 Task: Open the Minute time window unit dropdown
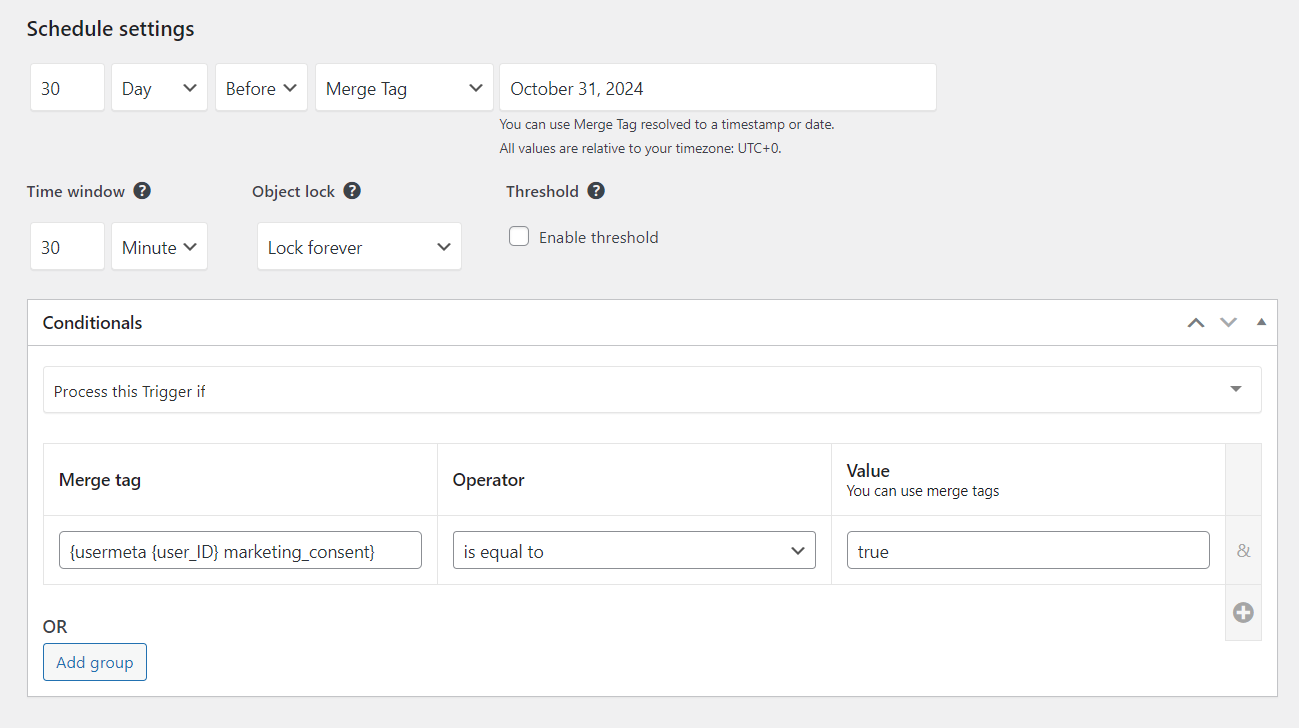(x=160, y=247)
